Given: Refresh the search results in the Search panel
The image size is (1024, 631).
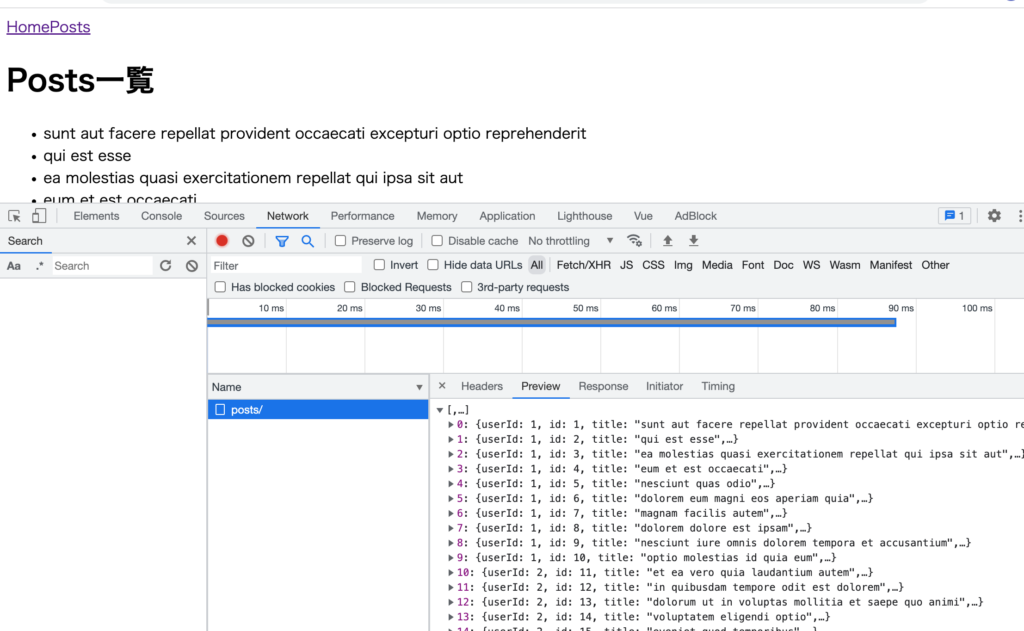Looking at the screenshot, I should pos(165,266).
